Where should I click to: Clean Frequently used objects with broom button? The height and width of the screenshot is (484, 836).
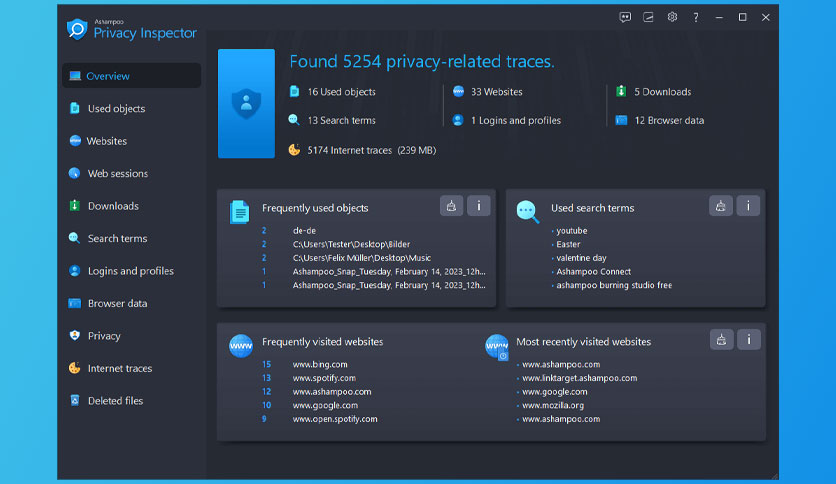(x=451, y=206)
